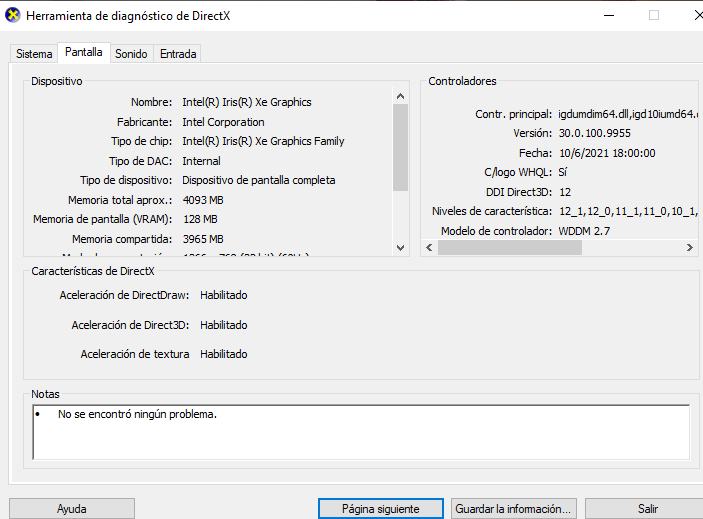Switch to the Sistema tab
The width and height of the screenshot is (703, 519).
click(x=34, y=54)
